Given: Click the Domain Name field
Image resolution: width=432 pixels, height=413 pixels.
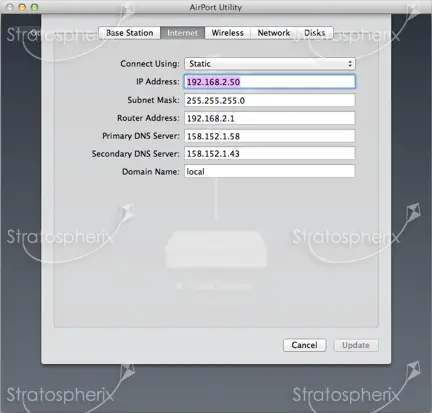Looking at the screenshot, I should (x=270, y=171).
